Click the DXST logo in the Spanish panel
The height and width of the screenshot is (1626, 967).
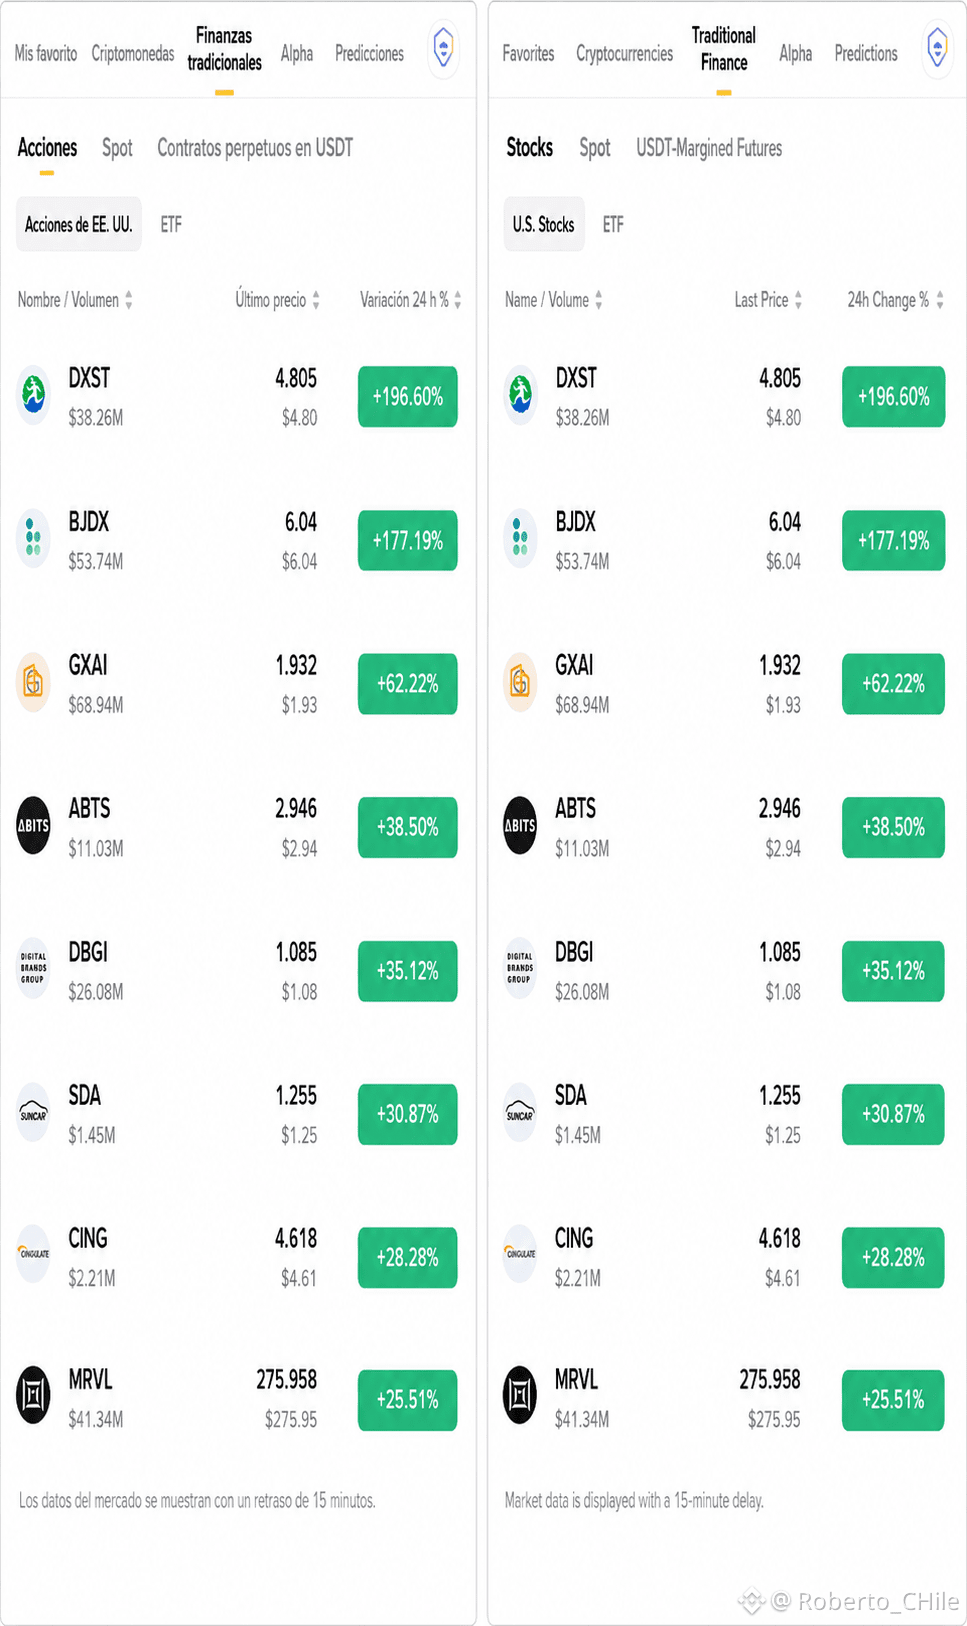pos(34,396)
